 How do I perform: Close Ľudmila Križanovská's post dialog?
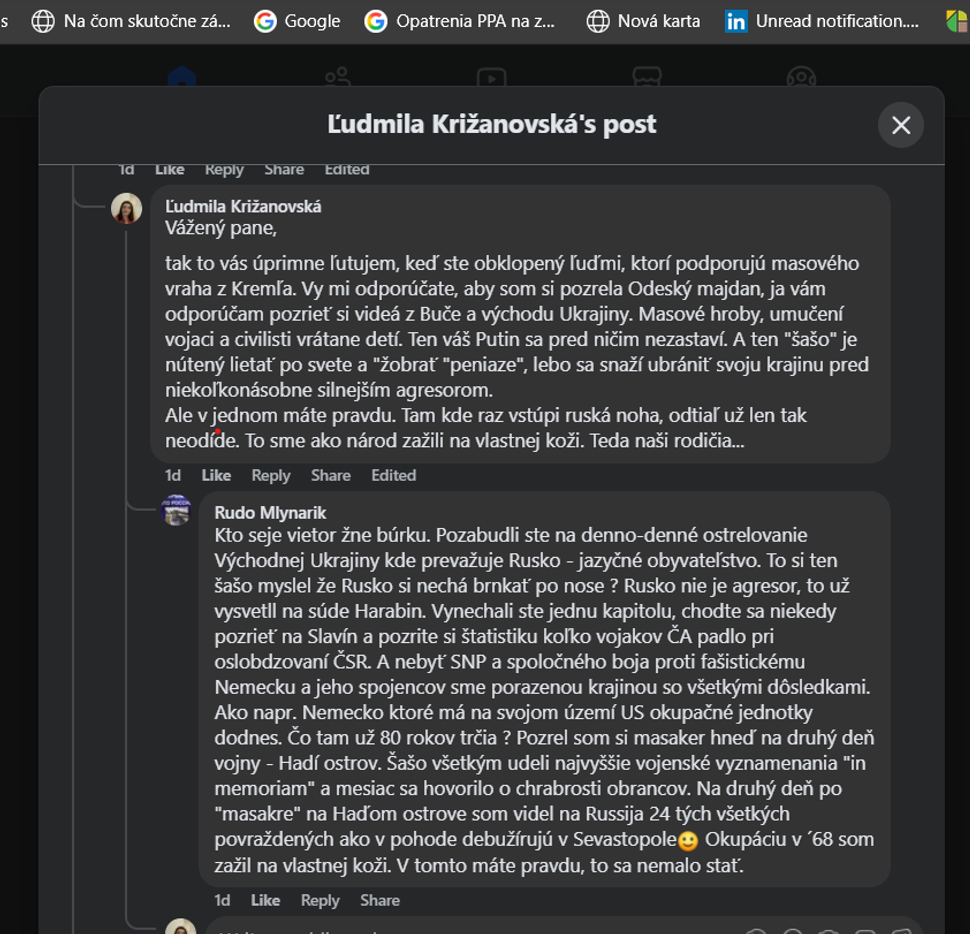[x=901, y=125]
